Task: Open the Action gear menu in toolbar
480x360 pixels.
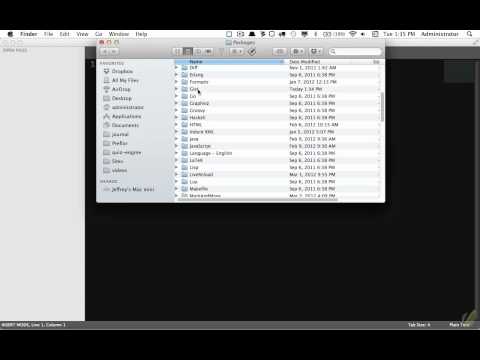Action: coord(298,52)
